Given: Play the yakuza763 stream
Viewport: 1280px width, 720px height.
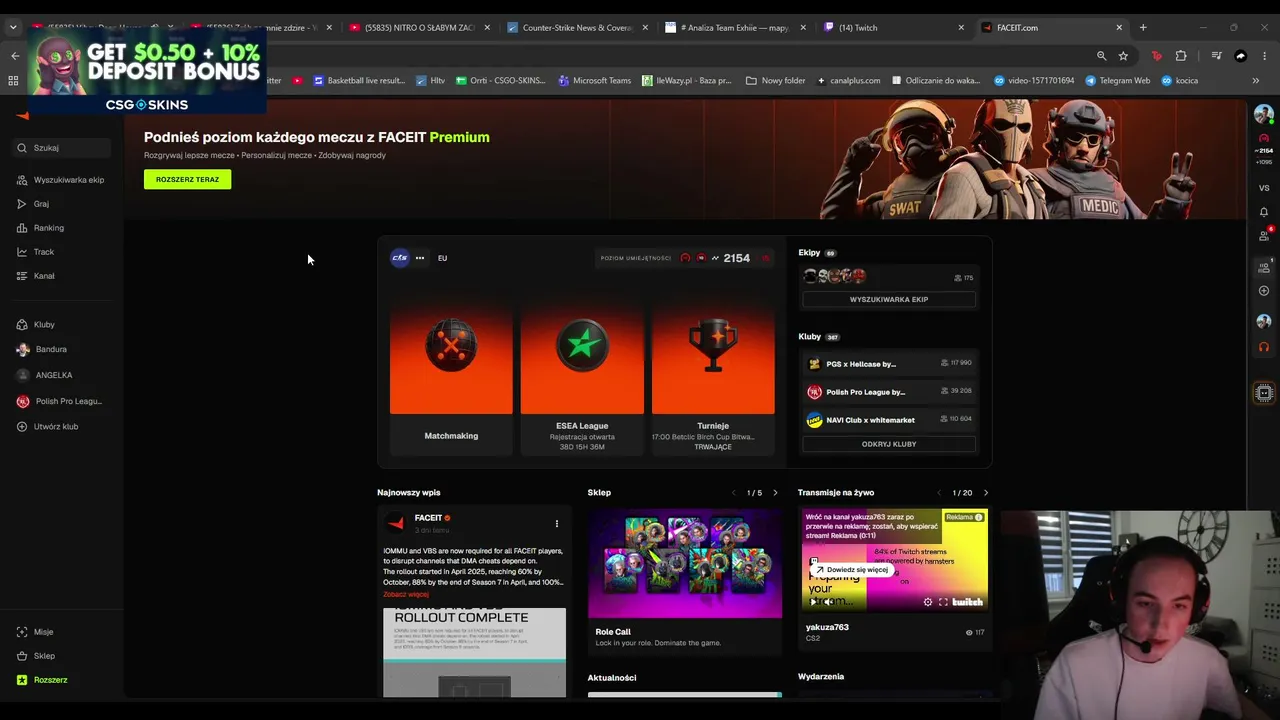Looking at the screenshot, I should click(814, 602).
